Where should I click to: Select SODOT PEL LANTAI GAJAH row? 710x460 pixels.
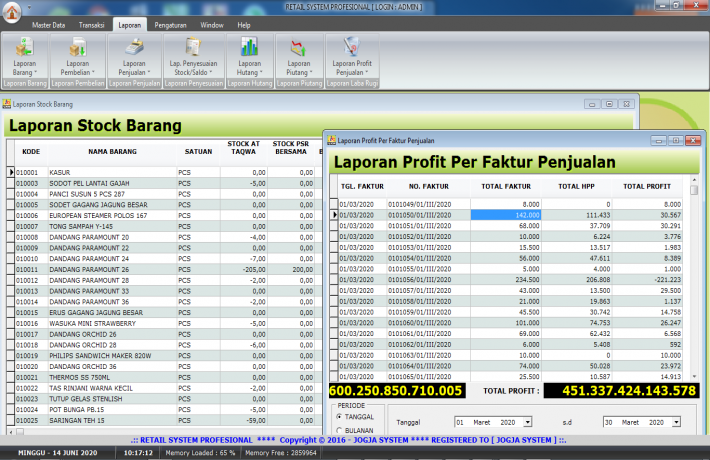(x=165, y=183)
